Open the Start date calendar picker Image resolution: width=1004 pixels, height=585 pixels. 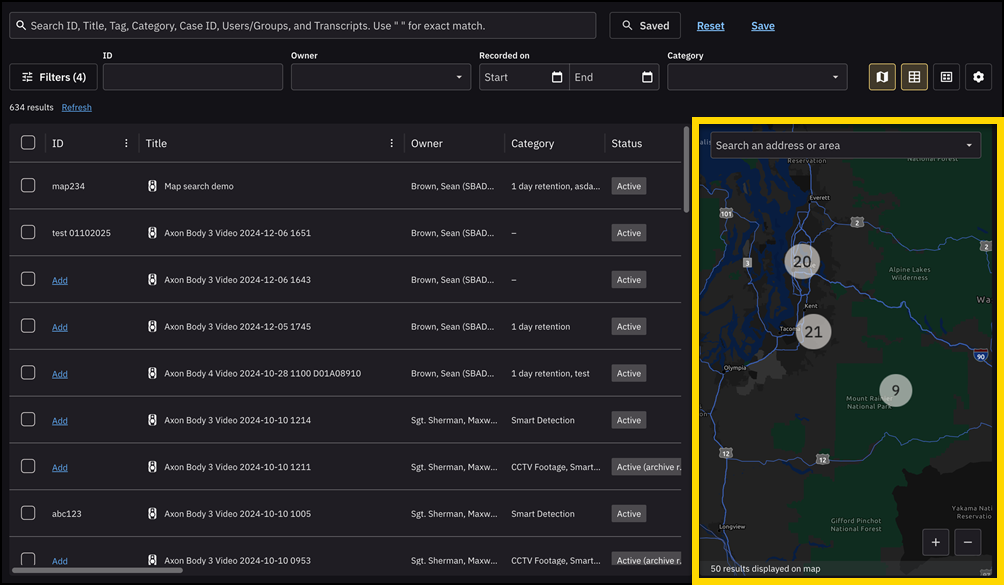[x=557, y=77]
